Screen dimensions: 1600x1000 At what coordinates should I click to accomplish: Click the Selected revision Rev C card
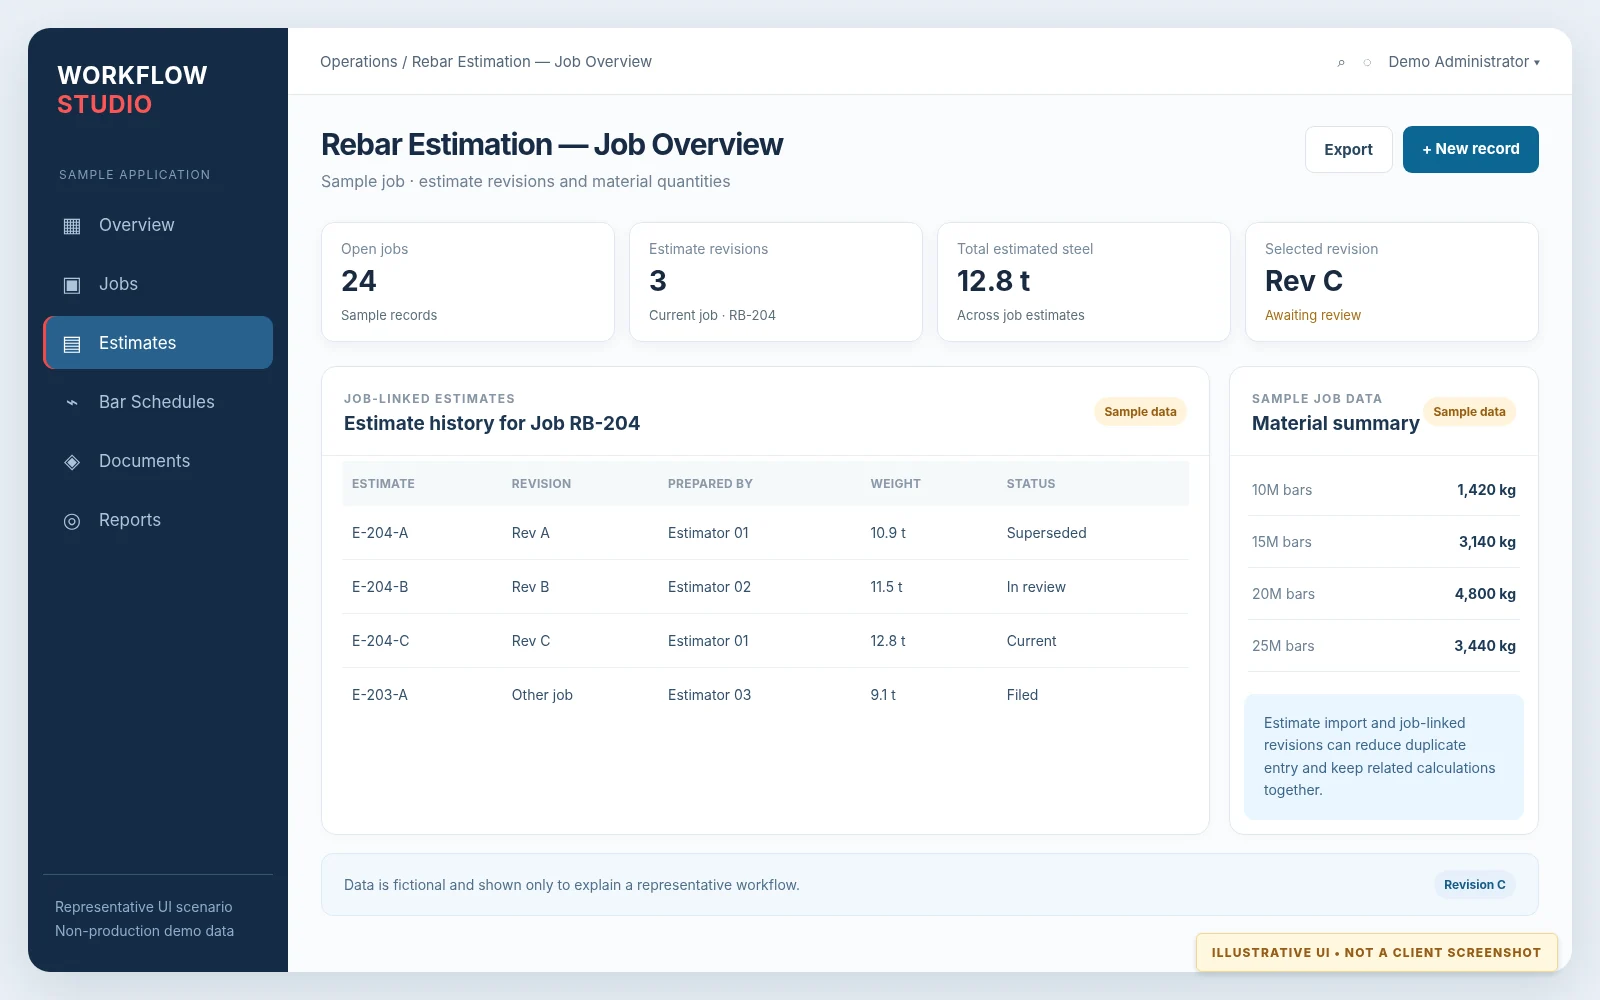point(1392,282)
